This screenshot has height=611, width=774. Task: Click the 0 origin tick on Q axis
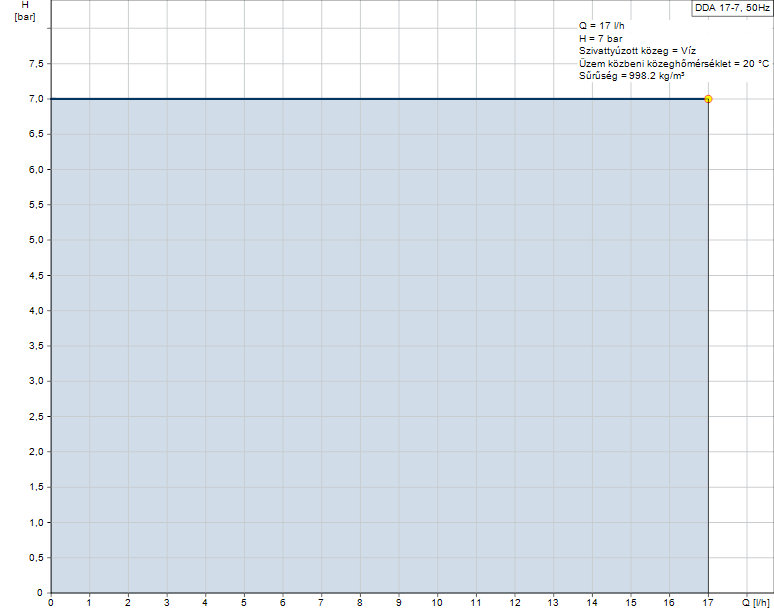[x=51, y=603]
